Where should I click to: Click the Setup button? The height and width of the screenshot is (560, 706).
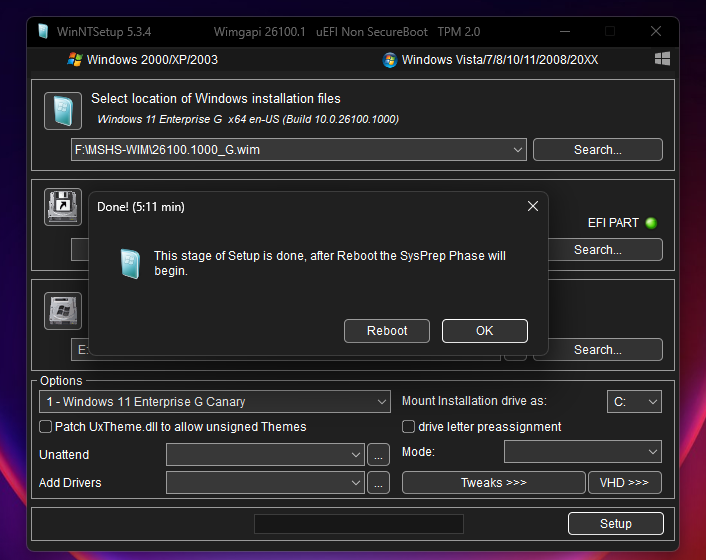pyautogui.click(x=615, y=524)
